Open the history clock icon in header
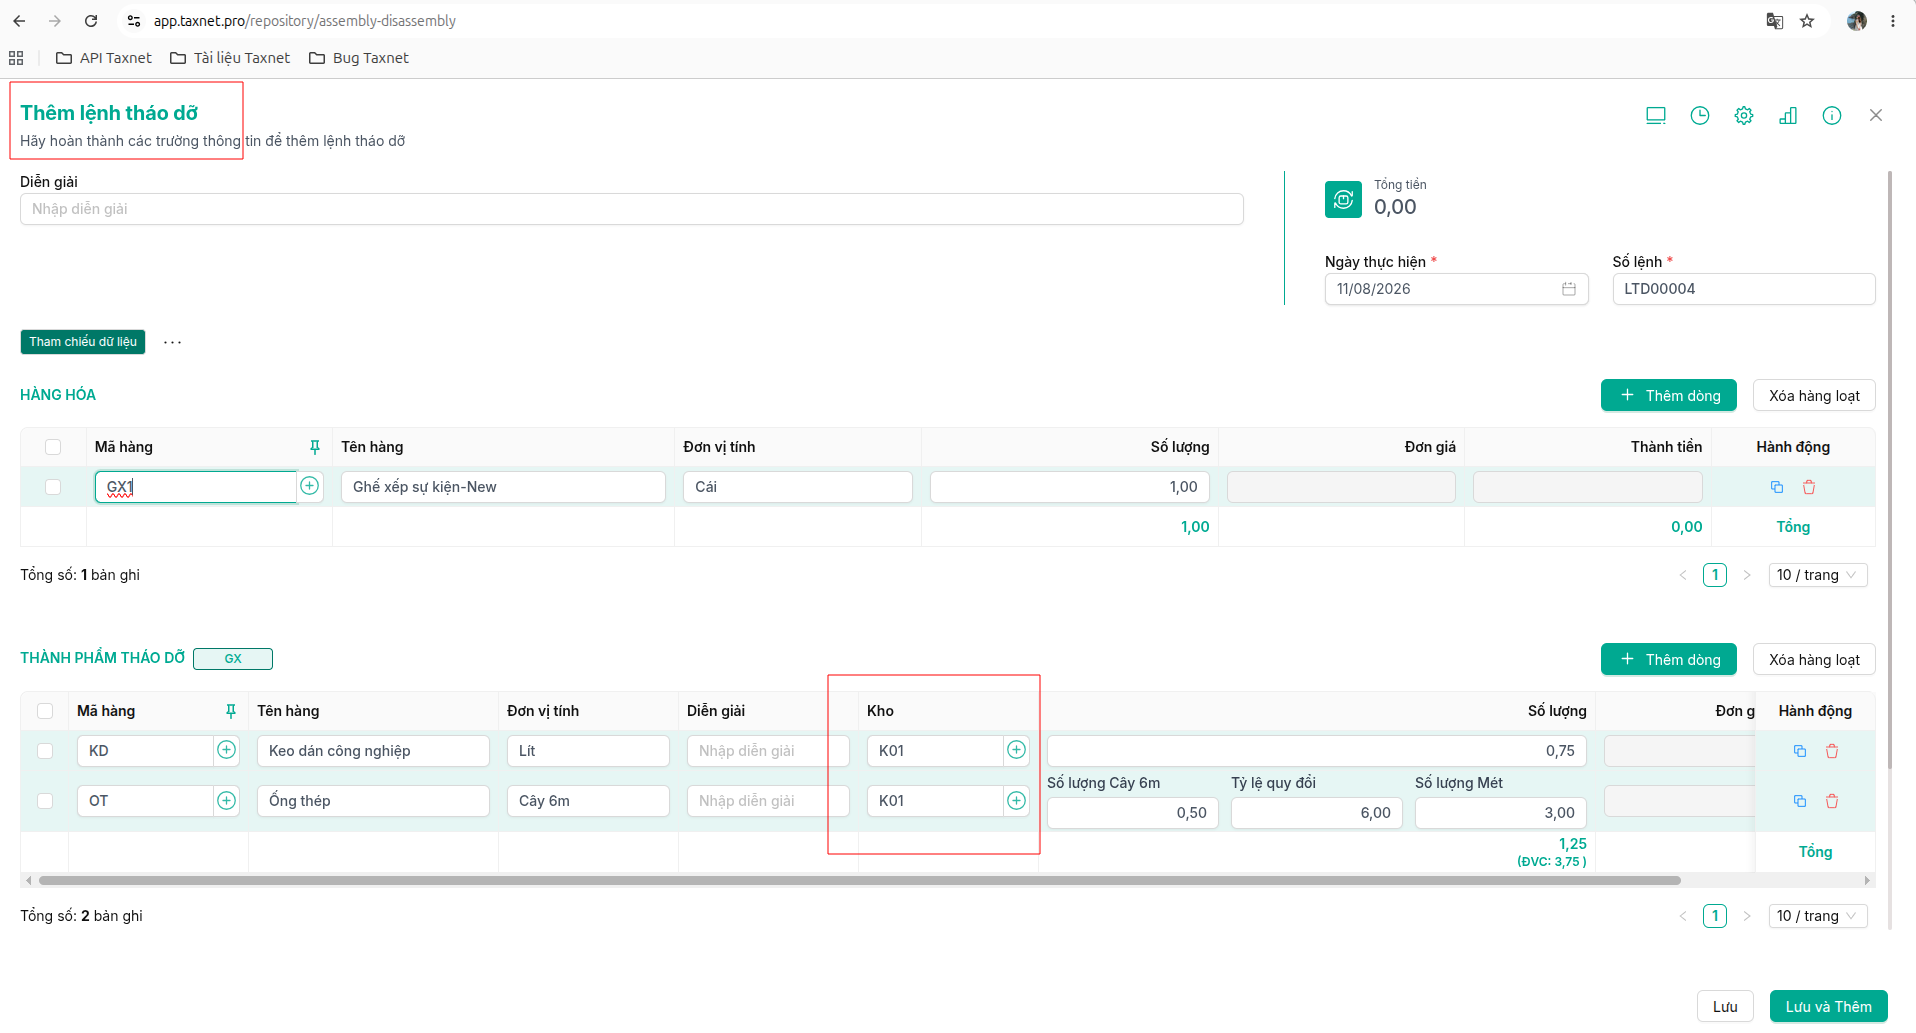 [x=1699, y=116]
